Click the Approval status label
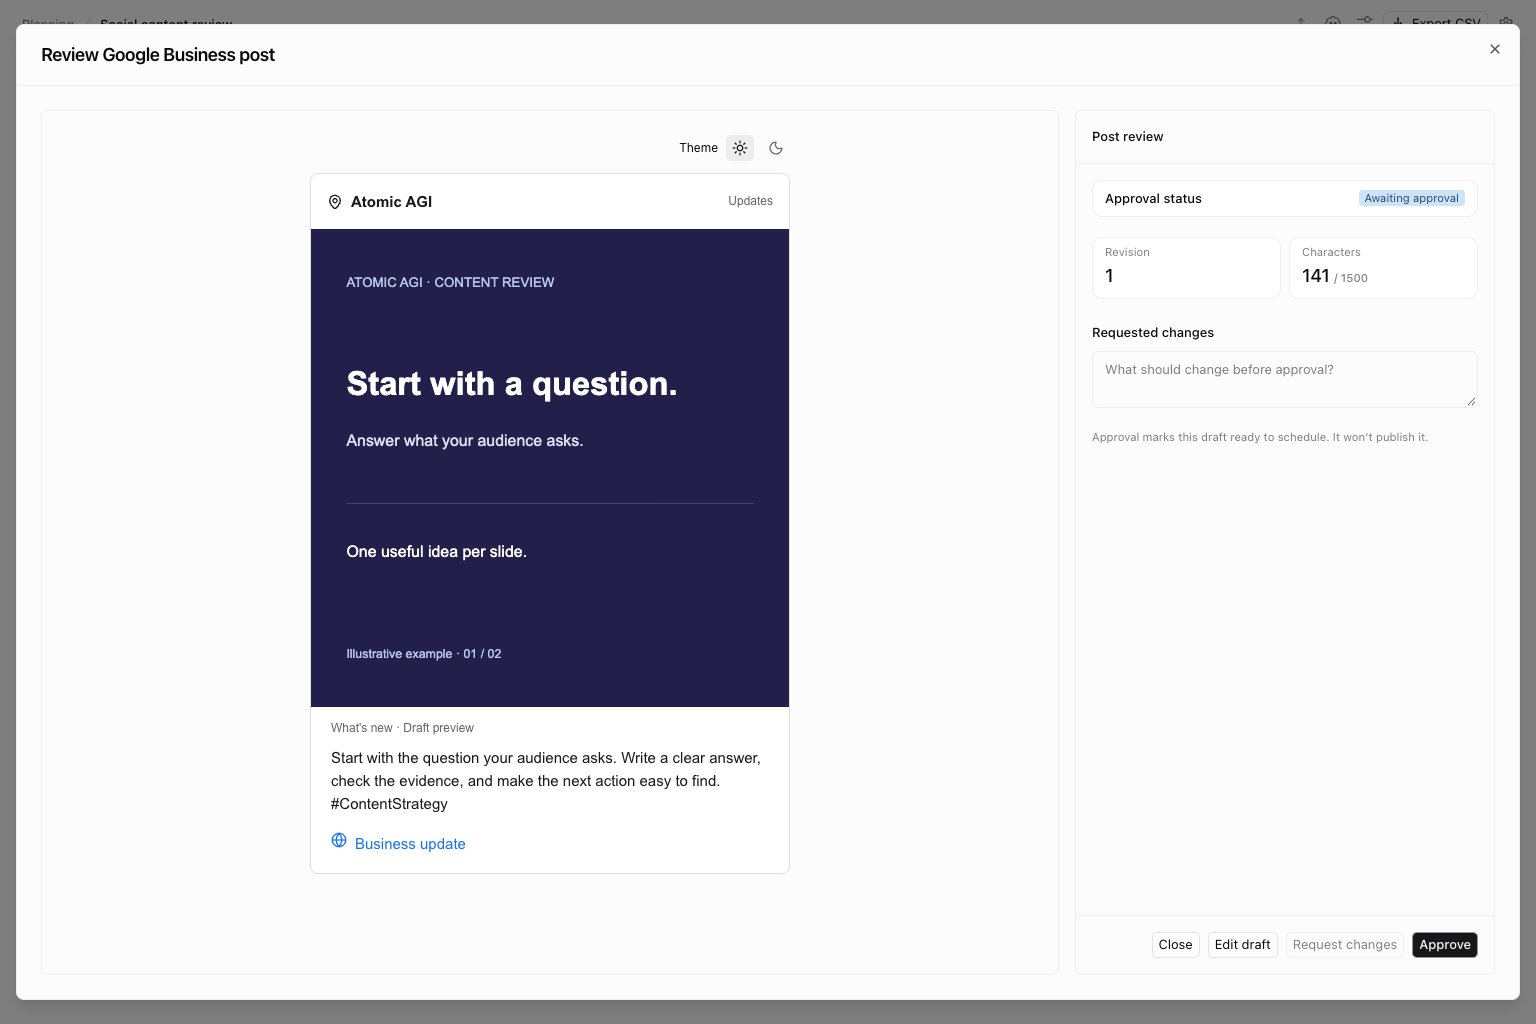This screenshot has width=1536, height=1024. click(1153, 199)
